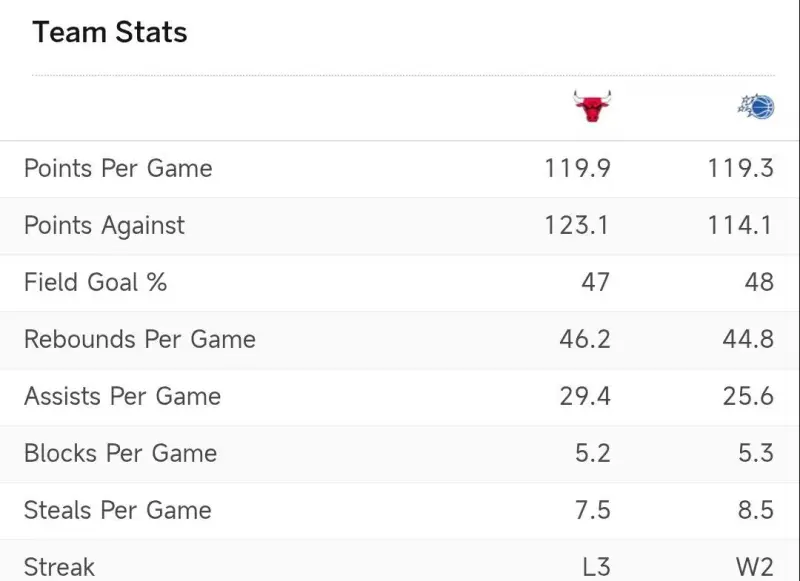Select the Steals Per Game label
Image resolution: width=800 pixels, height=581 pixels.
[x=118, y=510]
